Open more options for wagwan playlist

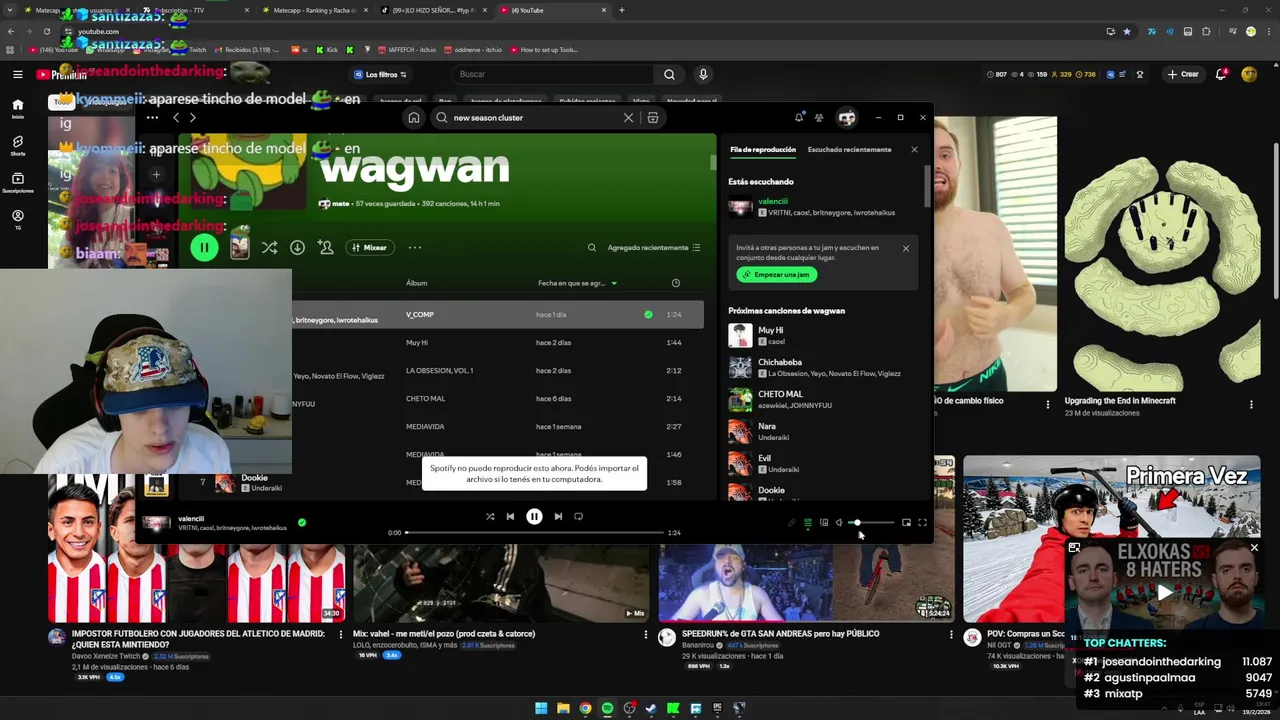point(415,247)
